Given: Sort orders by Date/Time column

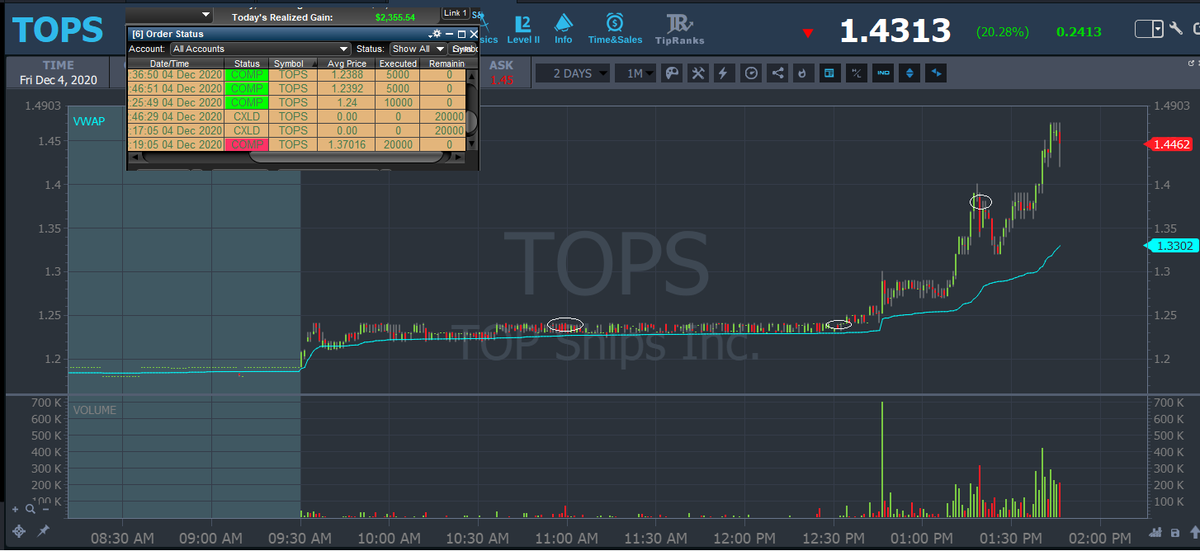Looking at the screenshot, I should point(176,63).
